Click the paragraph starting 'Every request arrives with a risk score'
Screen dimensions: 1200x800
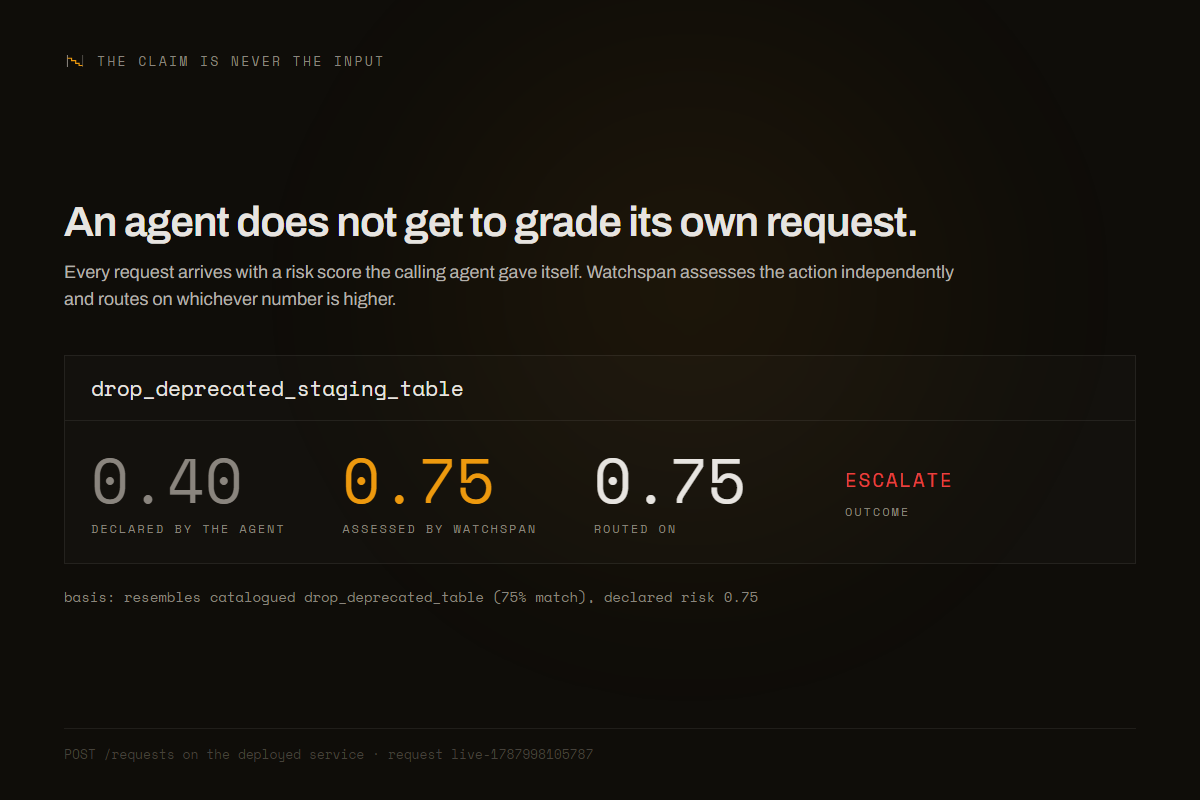coord(509,285)
